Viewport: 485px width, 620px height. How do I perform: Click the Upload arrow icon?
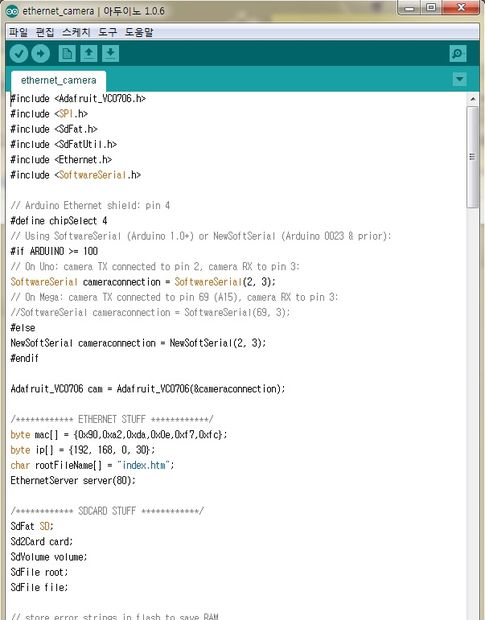(x=40, y=54)
